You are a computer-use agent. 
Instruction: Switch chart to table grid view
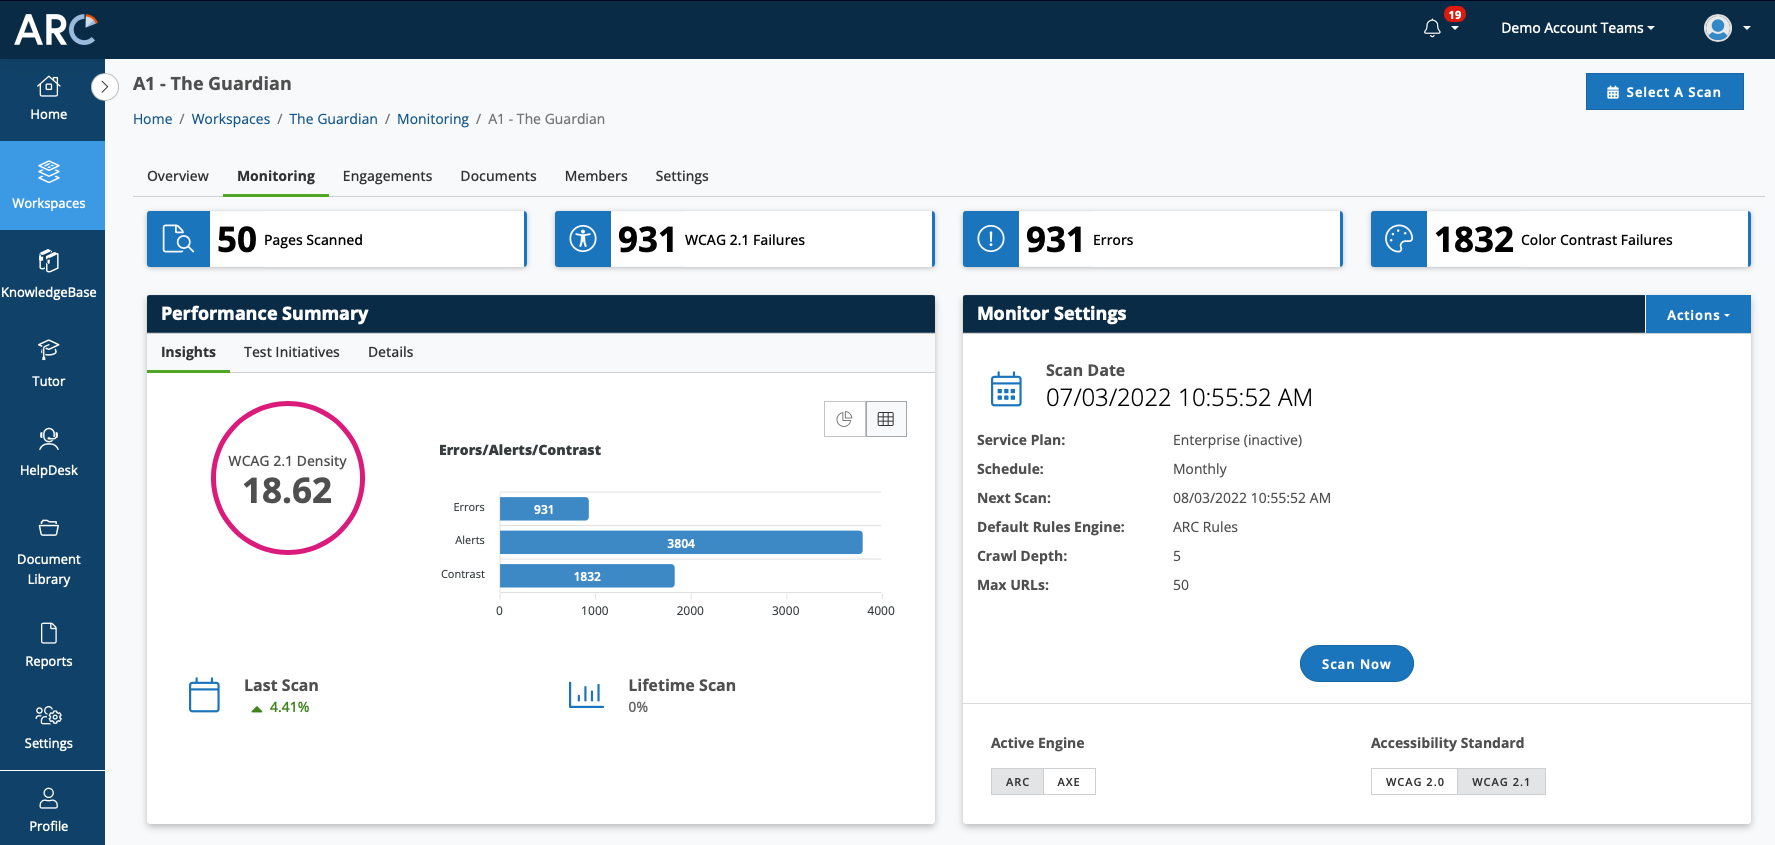coord(886,419)
